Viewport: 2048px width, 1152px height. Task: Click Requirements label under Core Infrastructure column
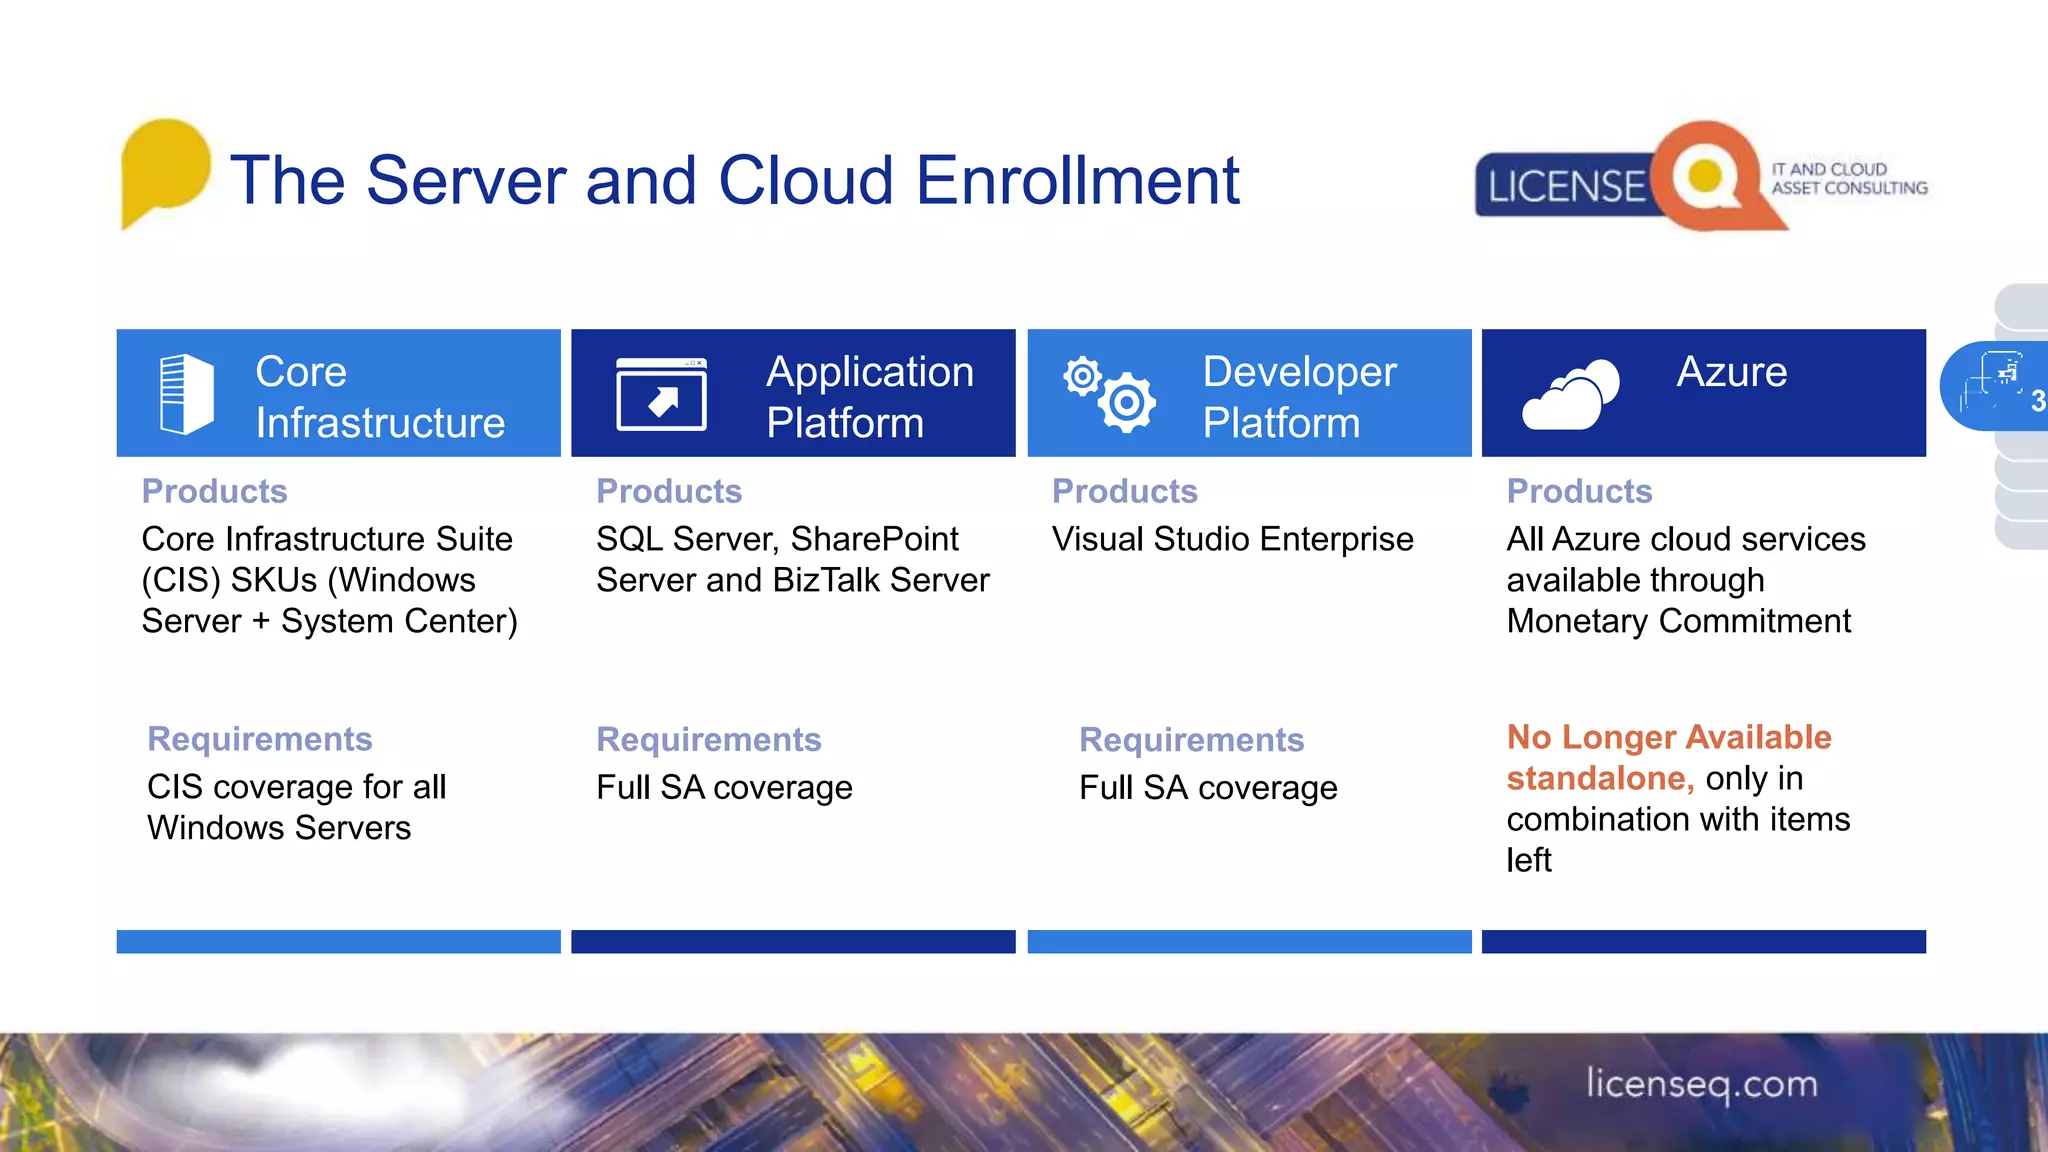[x=260, y=739]
